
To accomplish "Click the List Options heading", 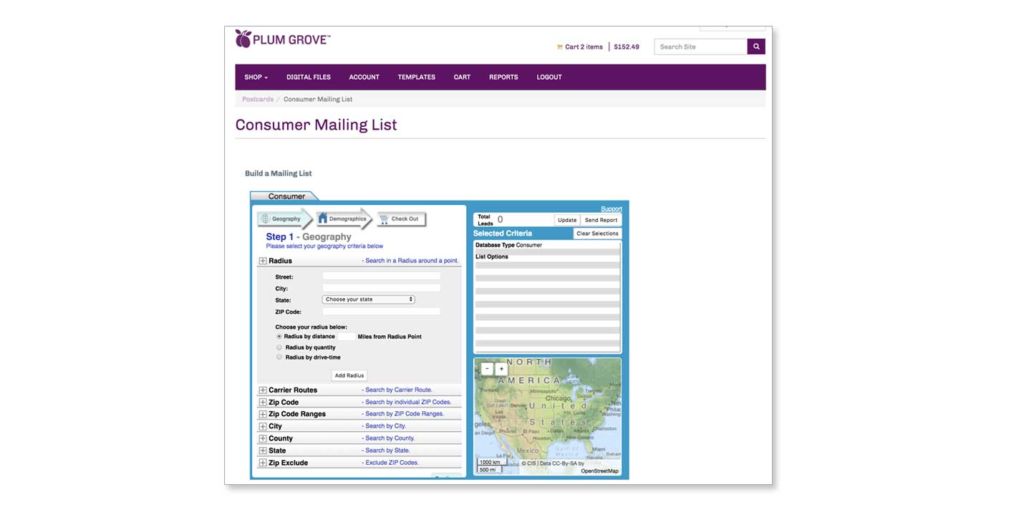I will pos(492,257).
